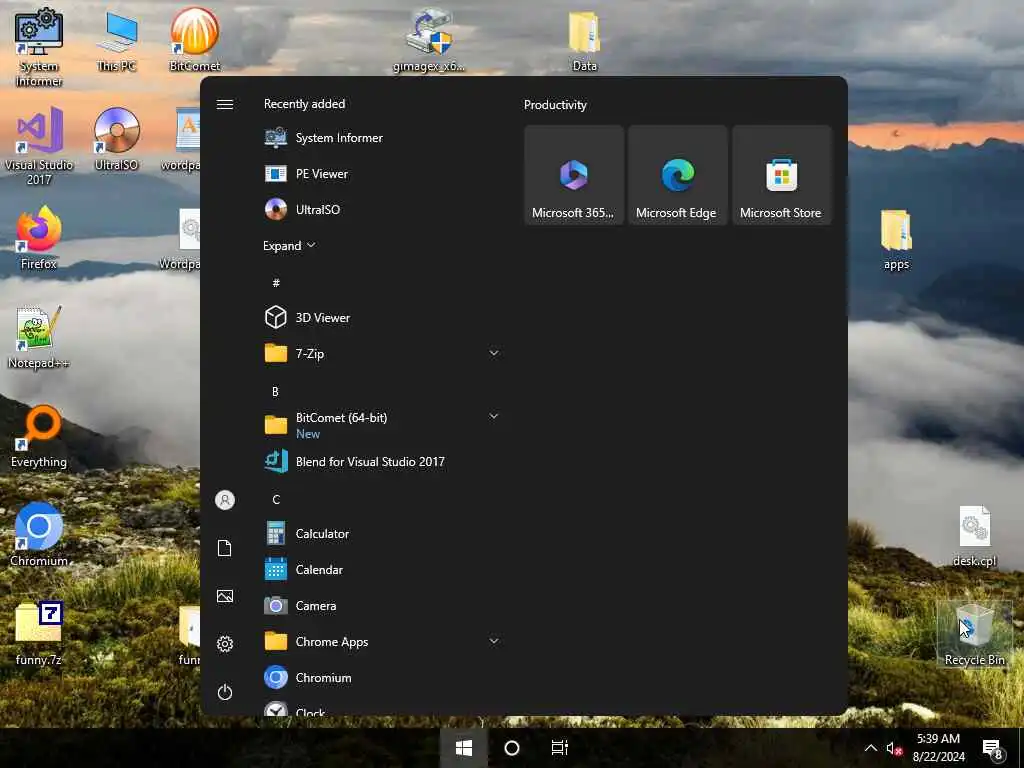The image size is (1024, 768).
Task: Open the Microsoft Store tile
Action: click(781, 175)
